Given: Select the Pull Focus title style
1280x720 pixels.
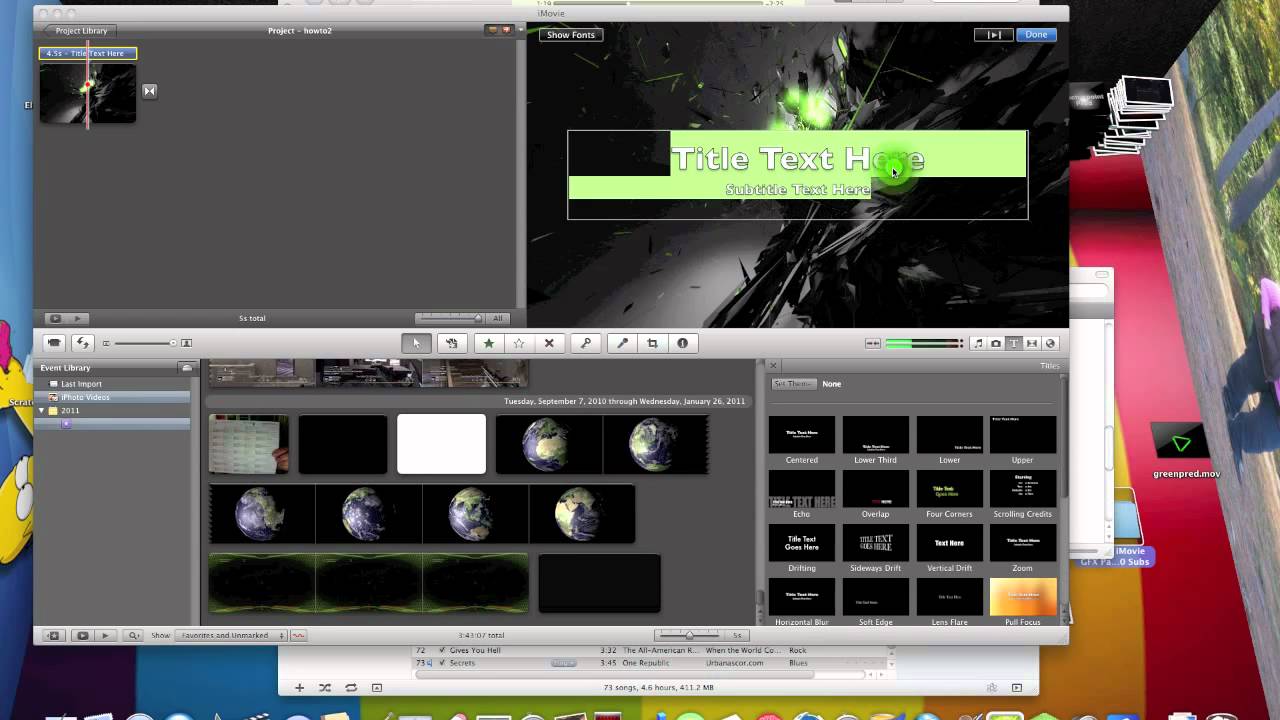Looking at the screenshot, I should tap(1022, 602).
